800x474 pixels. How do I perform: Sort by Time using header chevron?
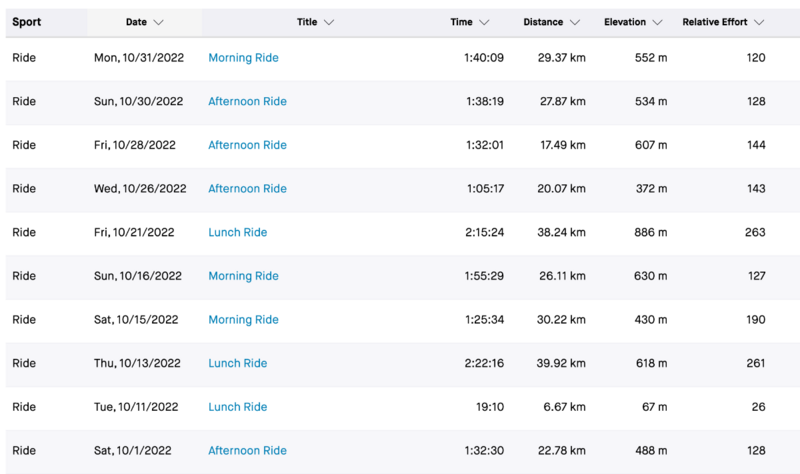484,22
